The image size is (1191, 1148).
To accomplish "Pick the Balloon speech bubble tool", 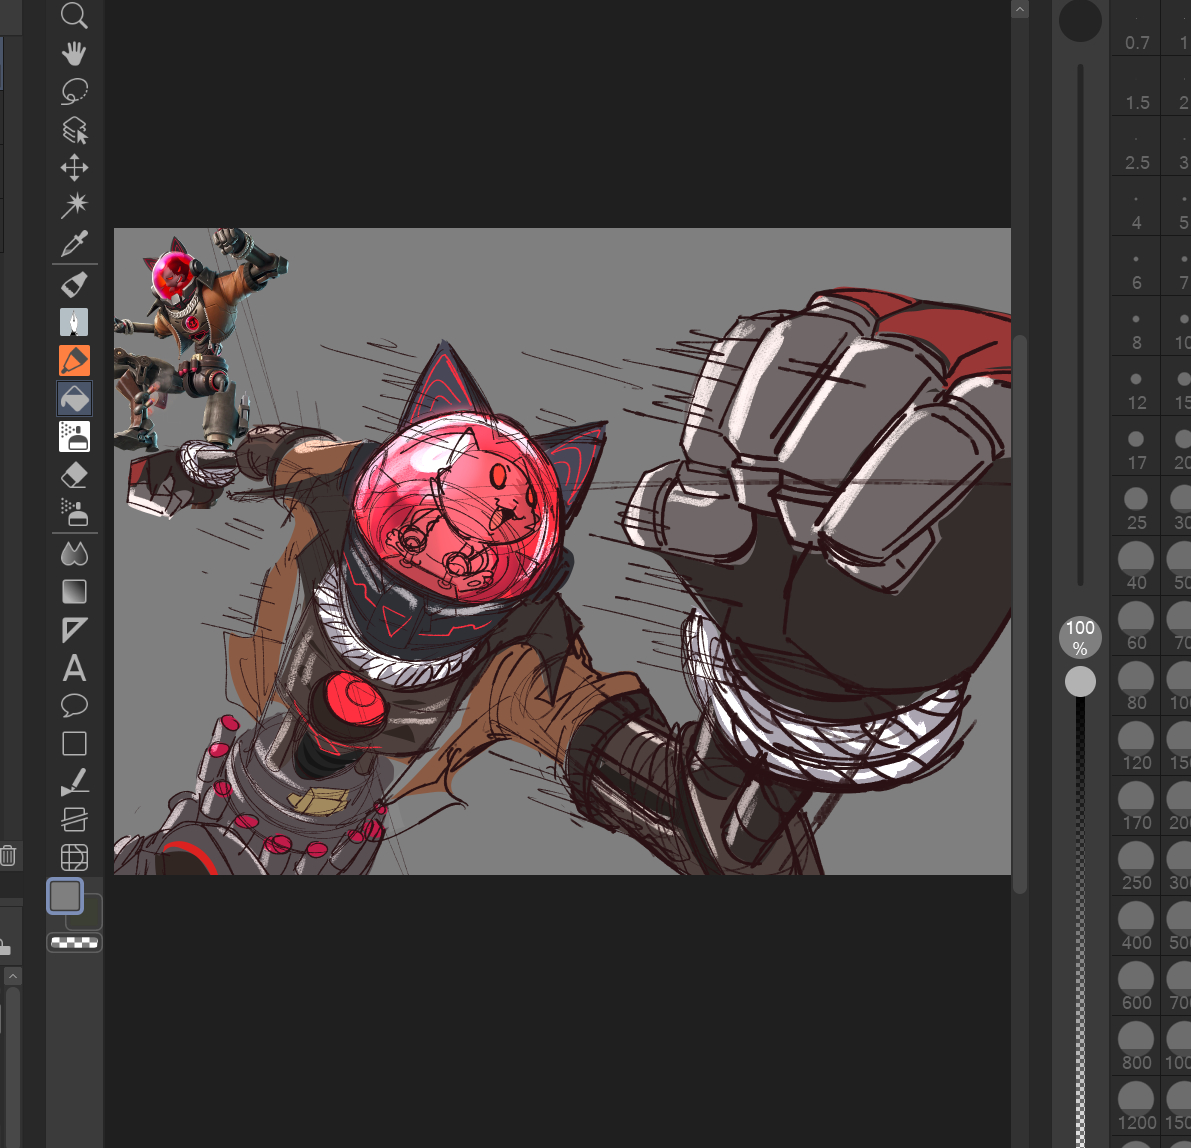I will (x=74, y=706).
